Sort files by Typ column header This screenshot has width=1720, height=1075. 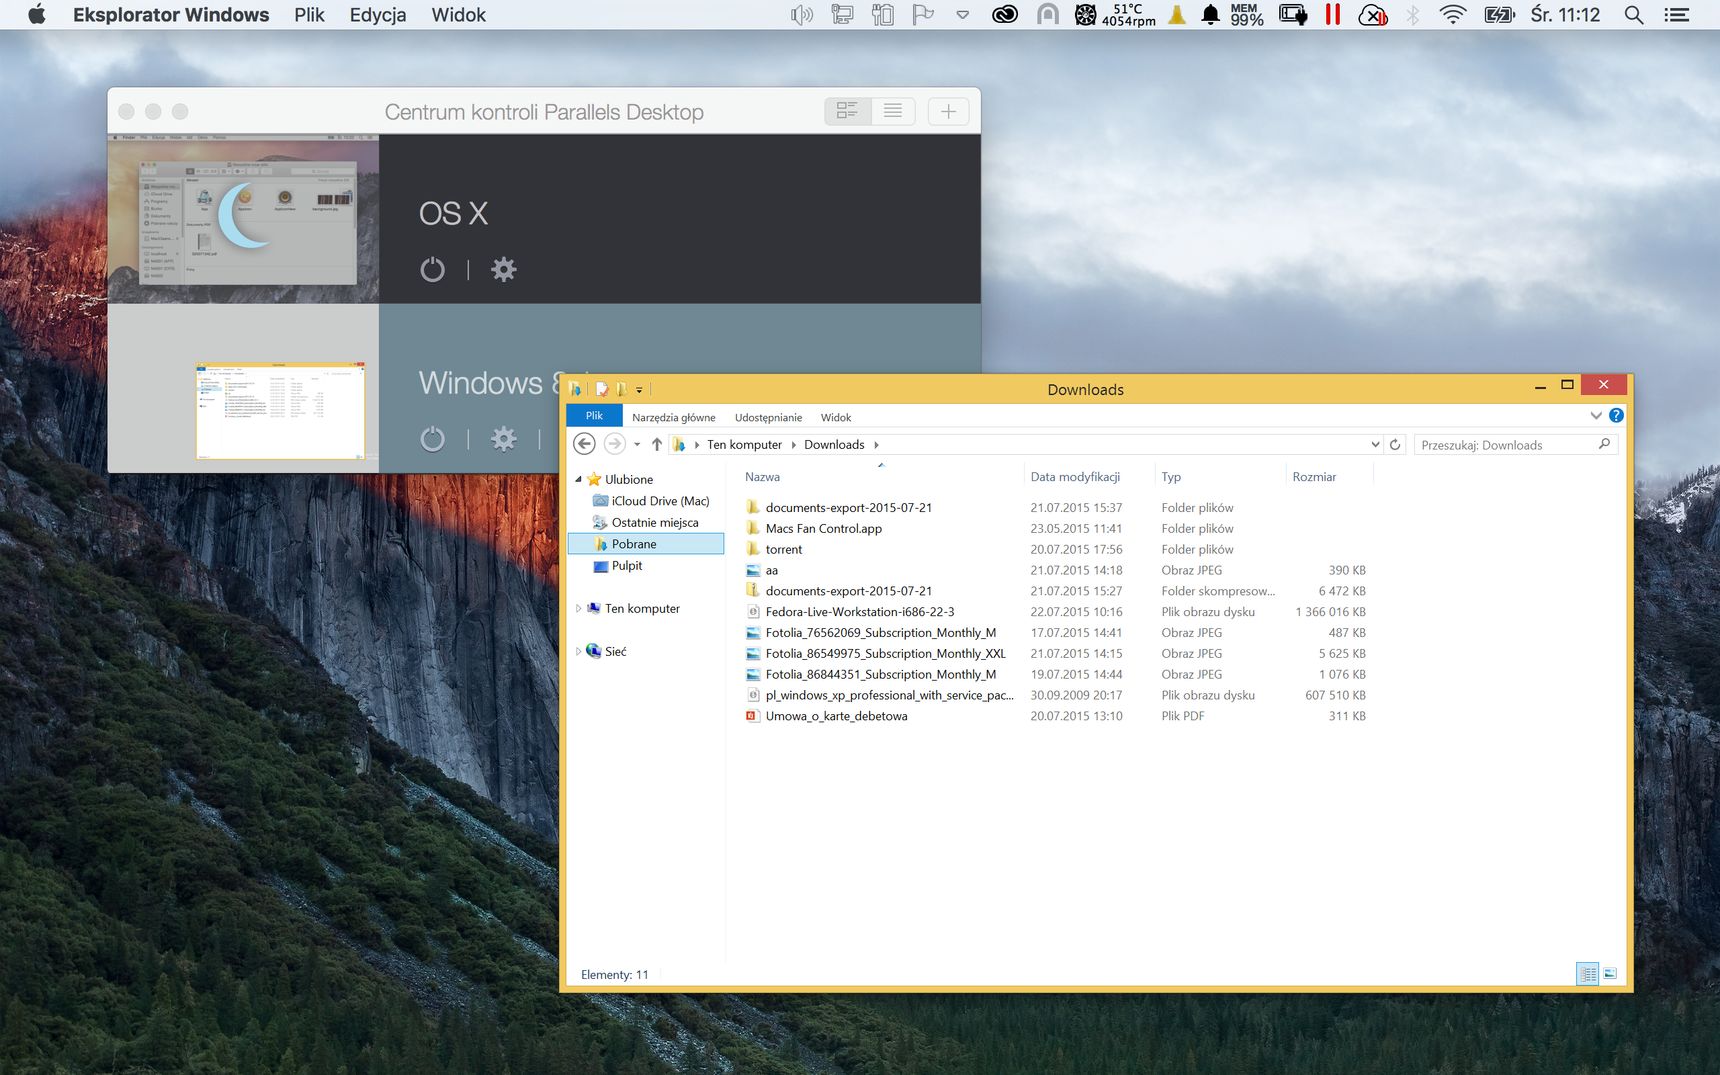(x=1171, y=477)
